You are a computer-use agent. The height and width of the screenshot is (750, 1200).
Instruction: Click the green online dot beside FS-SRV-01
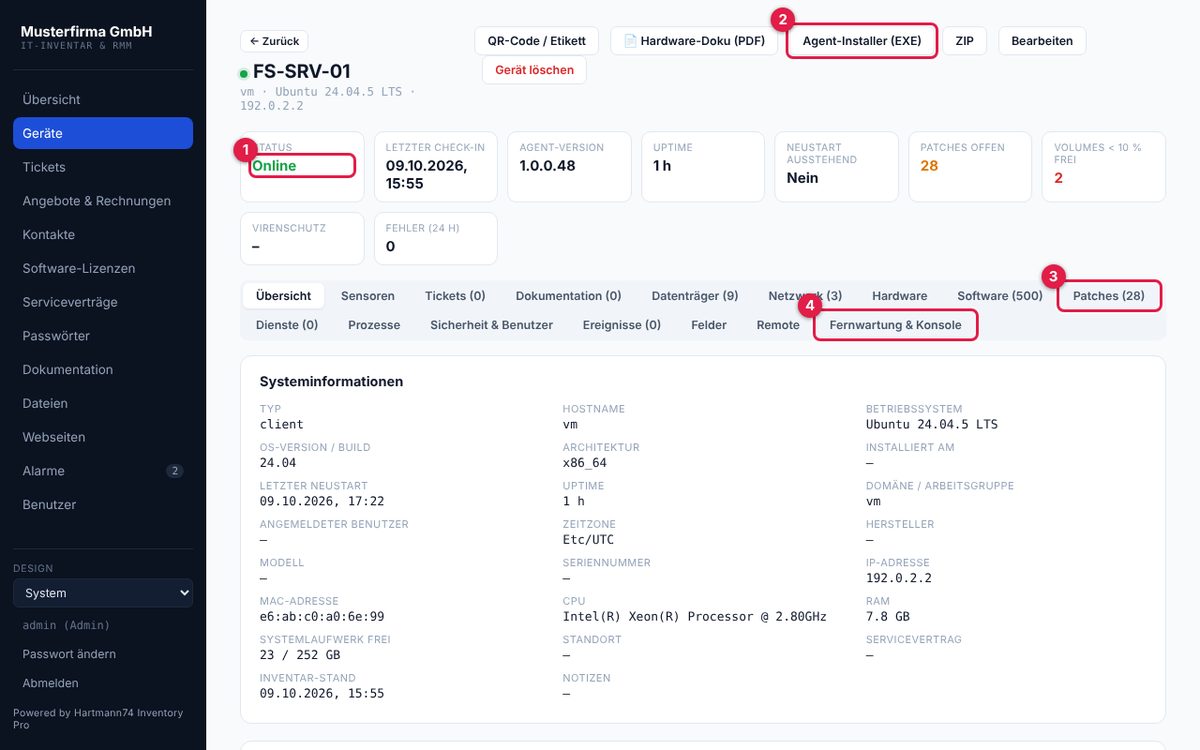(243, 74)
